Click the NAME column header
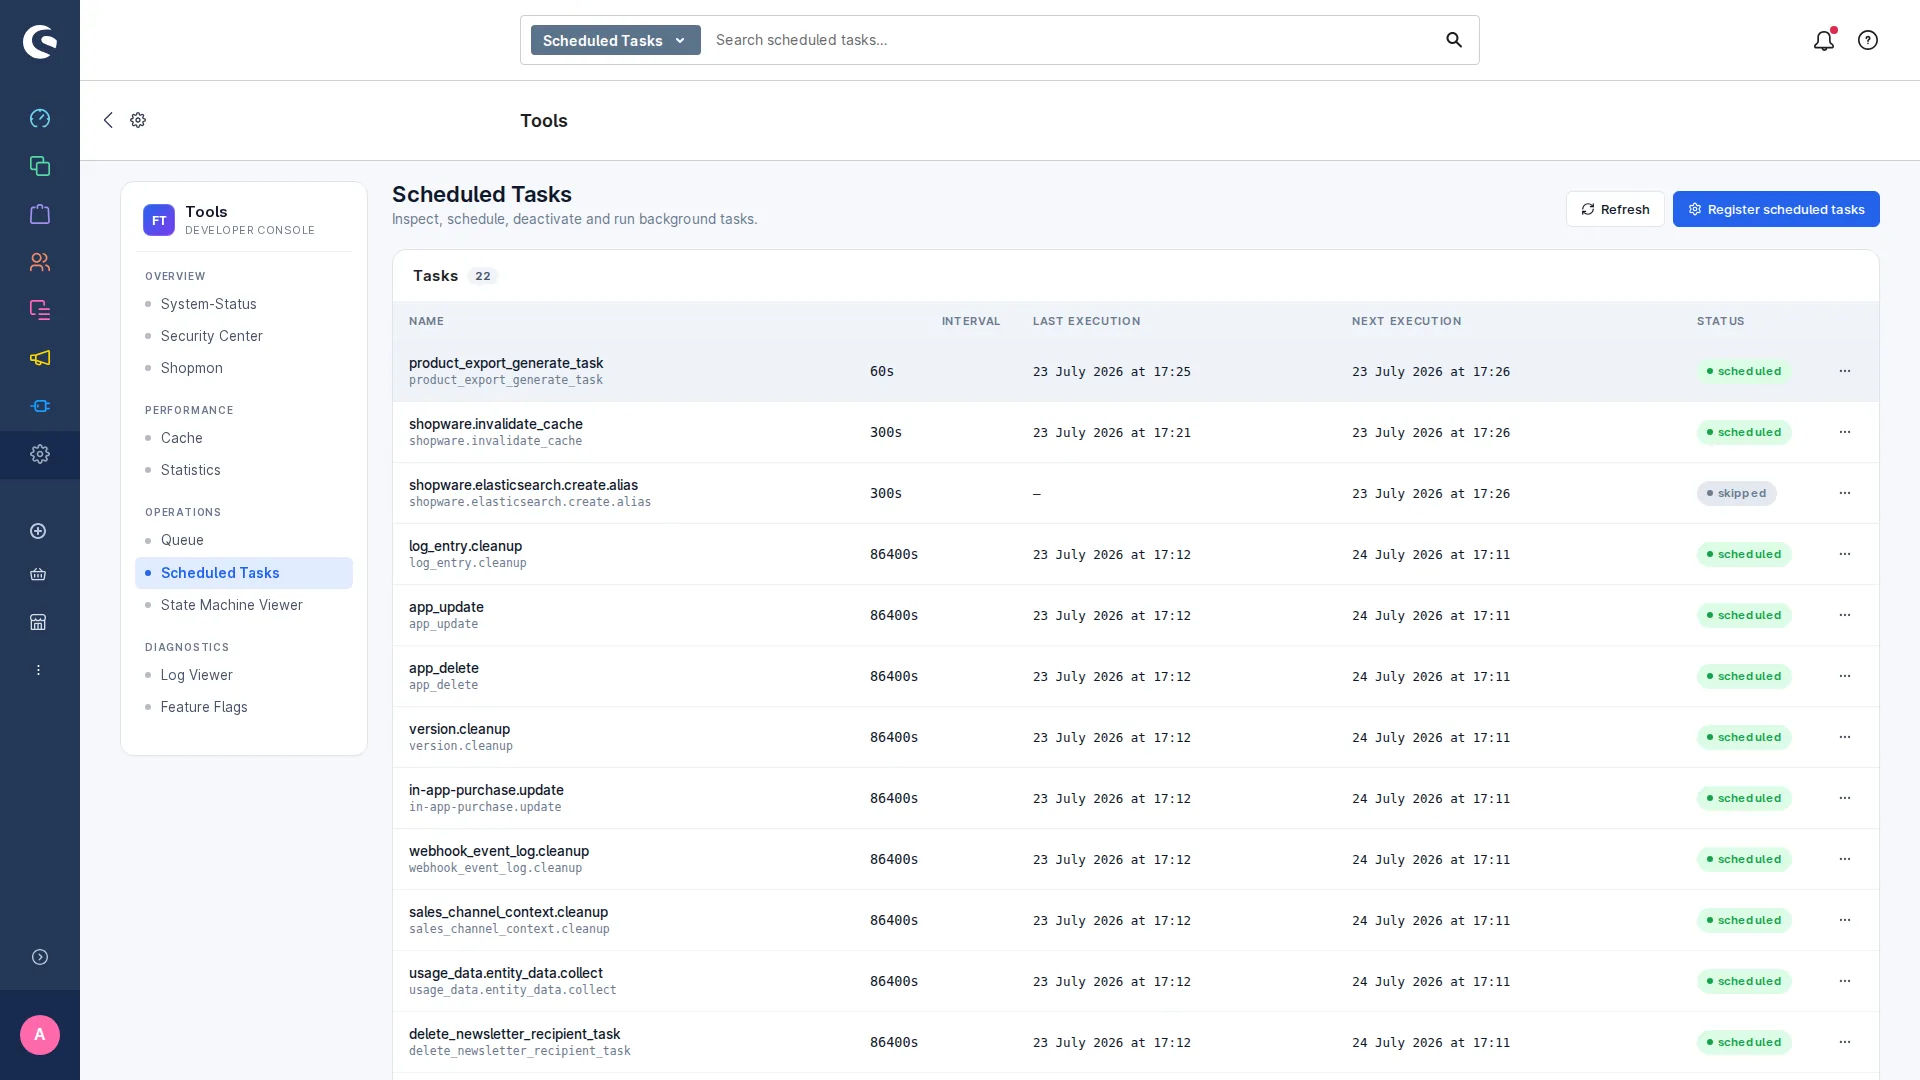 (x=426, y=321)
